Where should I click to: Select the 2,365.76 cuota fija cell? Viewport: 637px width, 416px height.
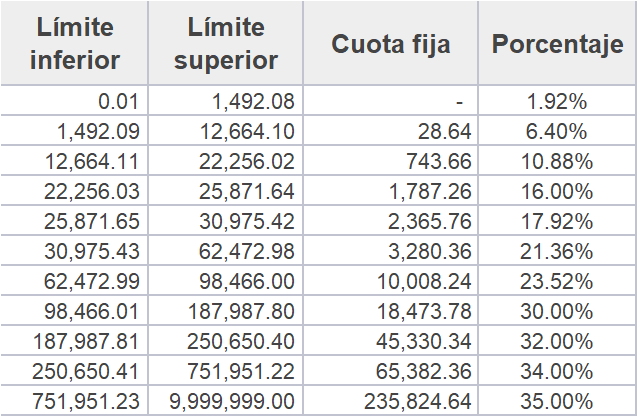(x=390, y=221)
